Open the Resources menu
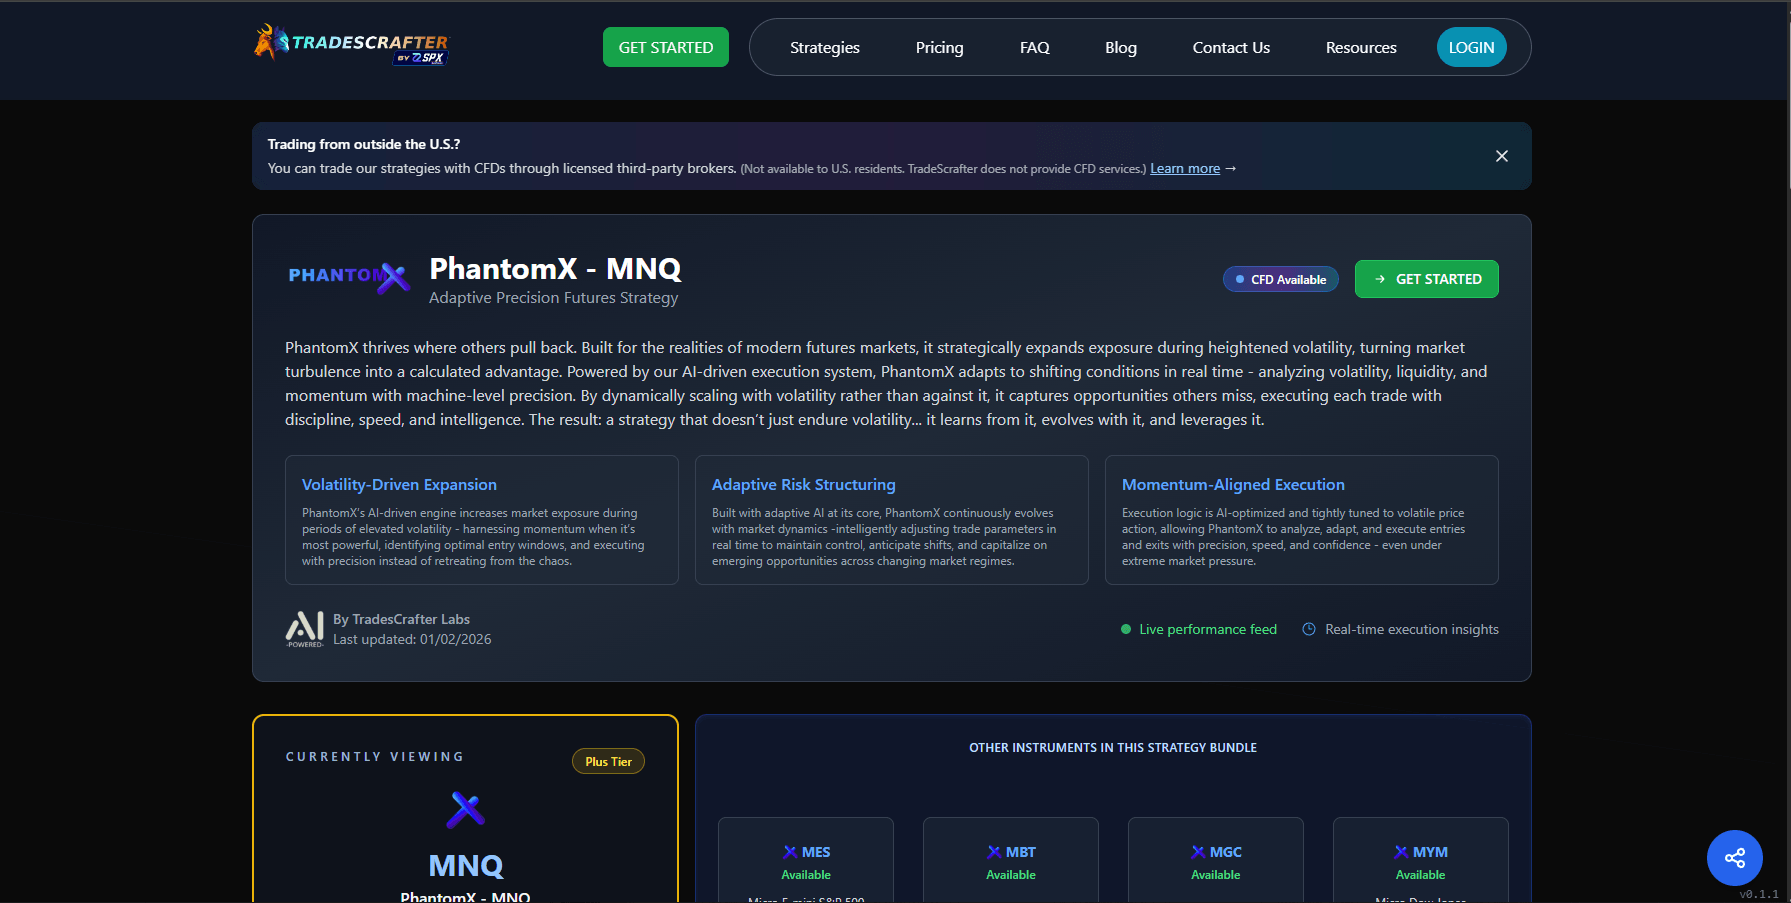The image size is (1791, 903). pos(1361,47)
